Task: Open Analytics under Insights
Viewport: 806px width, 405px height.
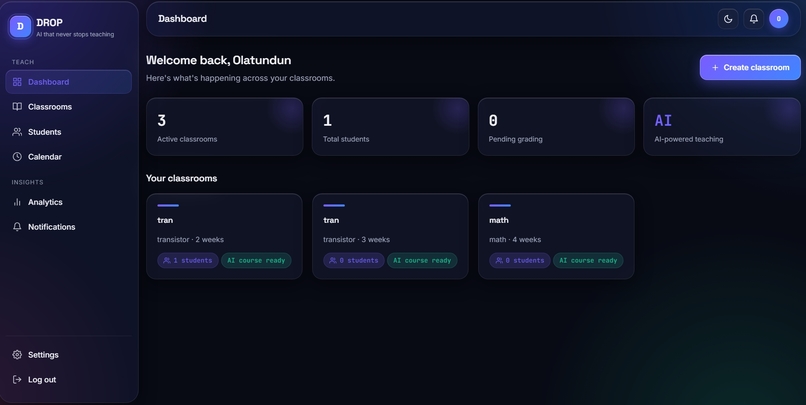Action: [x=68, y=202]
